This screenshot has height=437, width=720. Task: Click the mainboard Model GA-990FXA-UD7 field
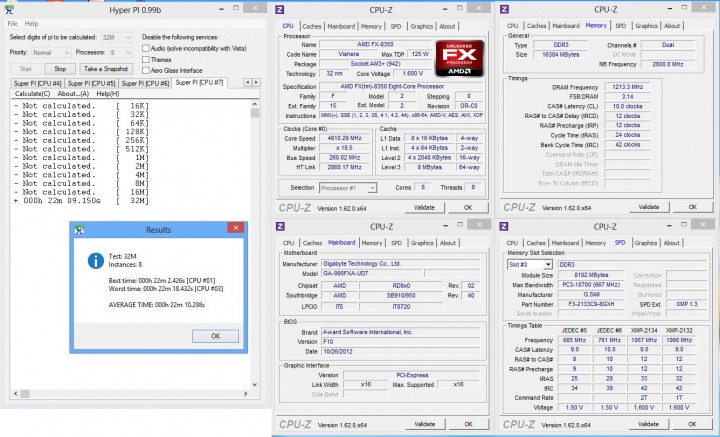[371, 274]
